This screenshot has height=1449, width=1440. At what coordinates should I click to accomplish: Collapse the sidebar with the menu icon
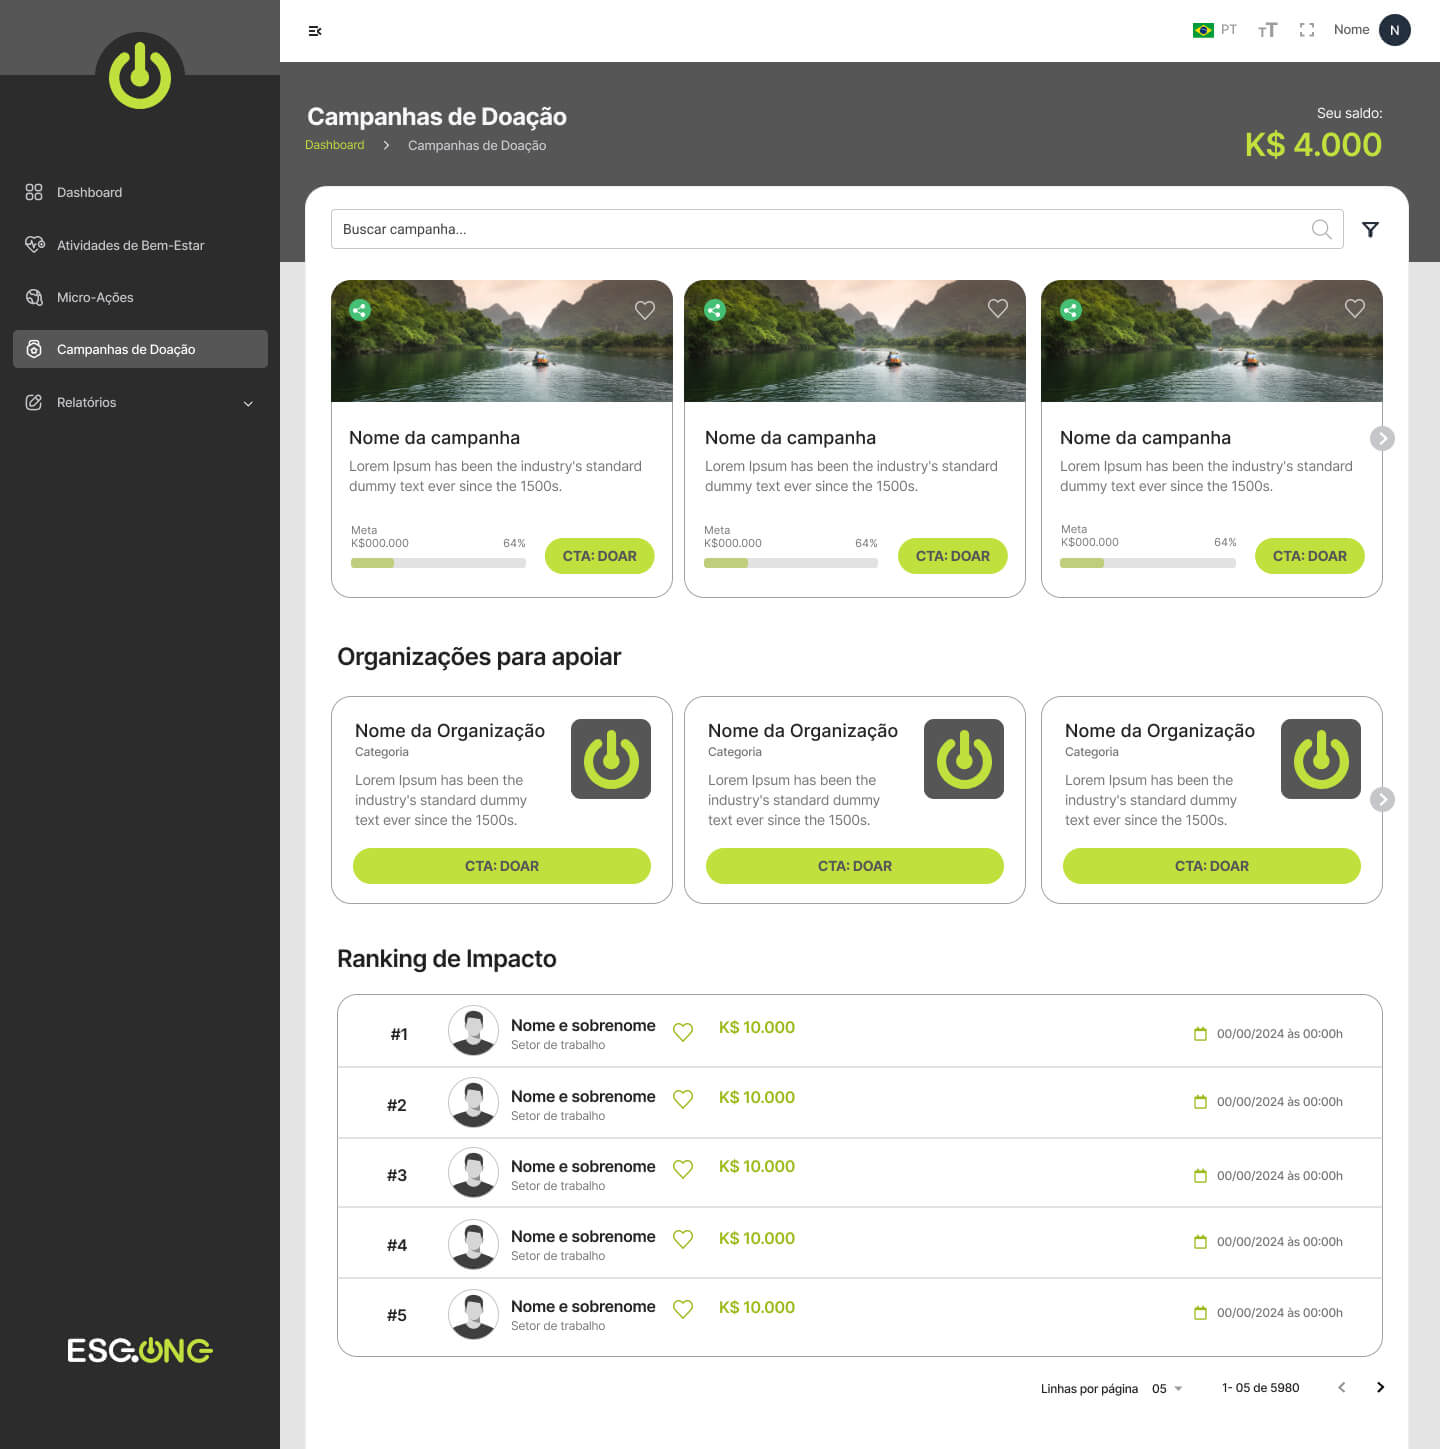(x=315, y=31)
